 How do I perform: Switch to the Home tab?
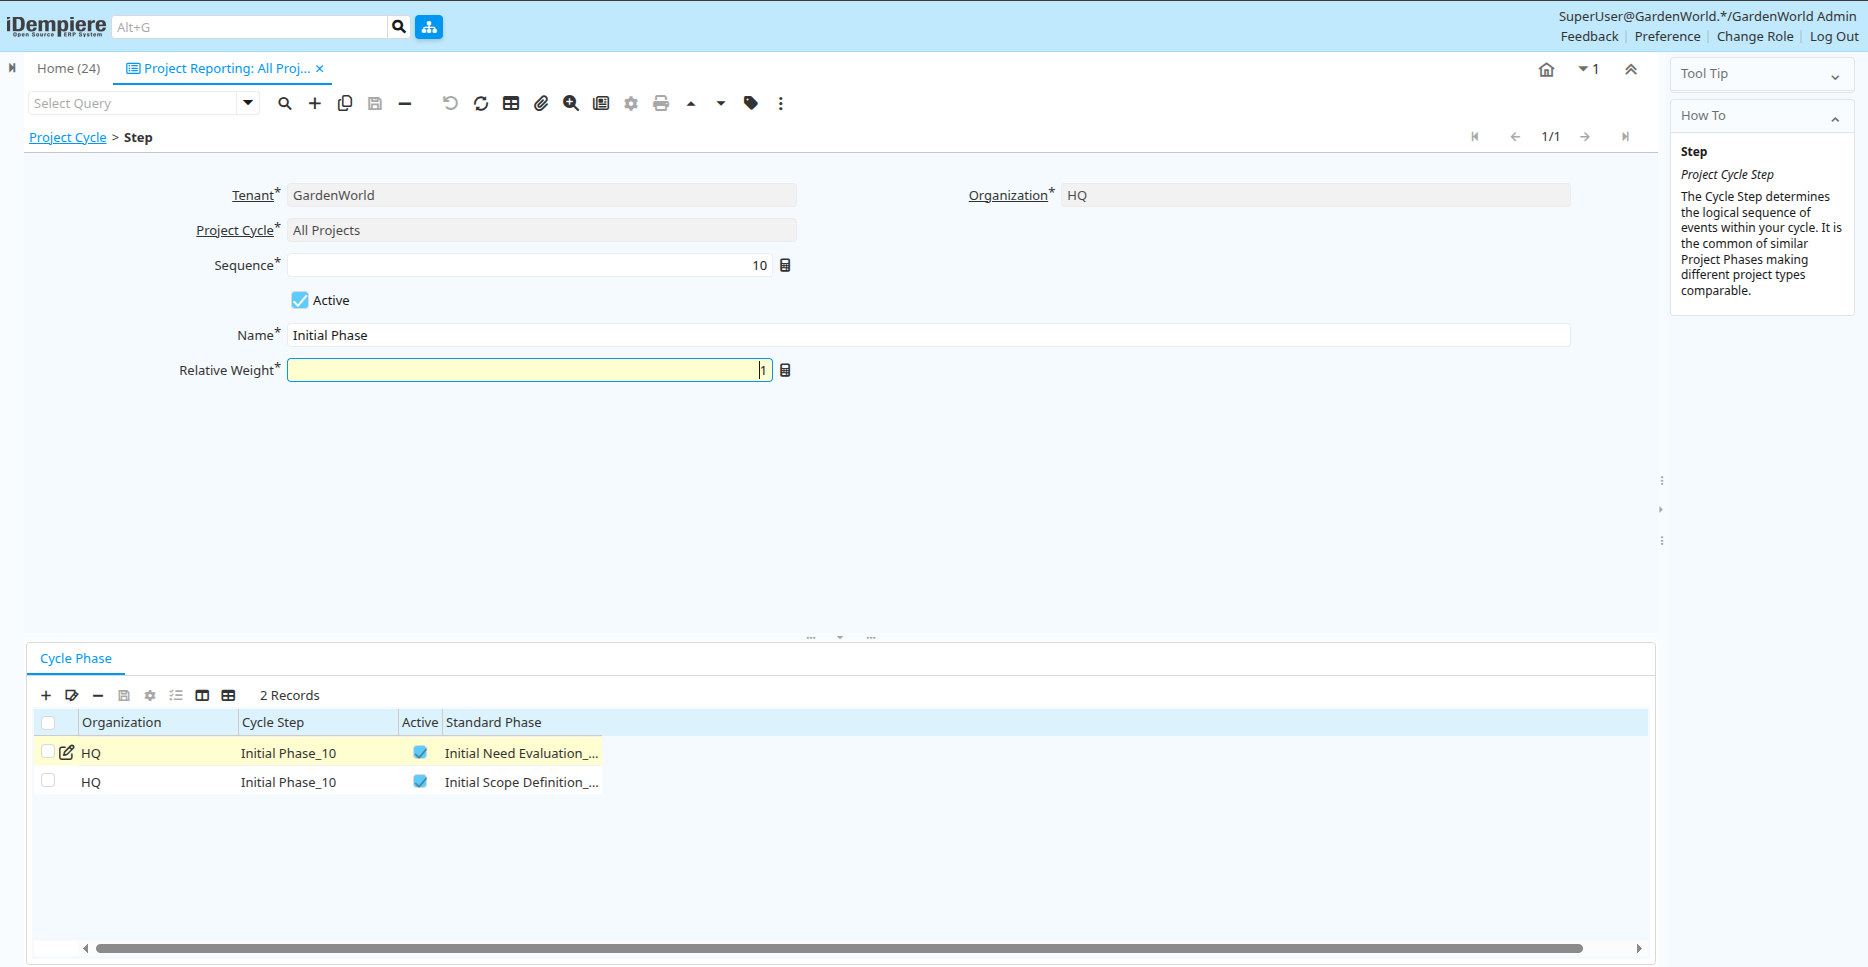(x=68, y=68)
